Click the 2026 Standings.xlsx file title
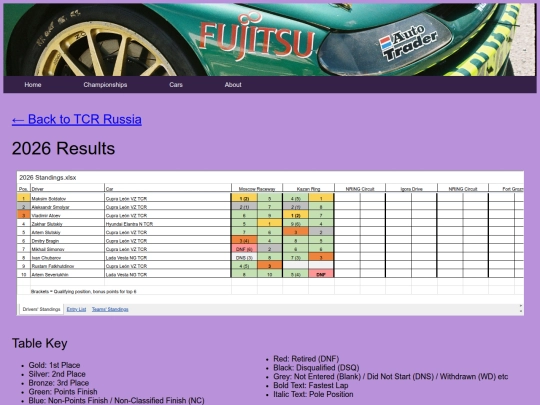 pos(48,178)
